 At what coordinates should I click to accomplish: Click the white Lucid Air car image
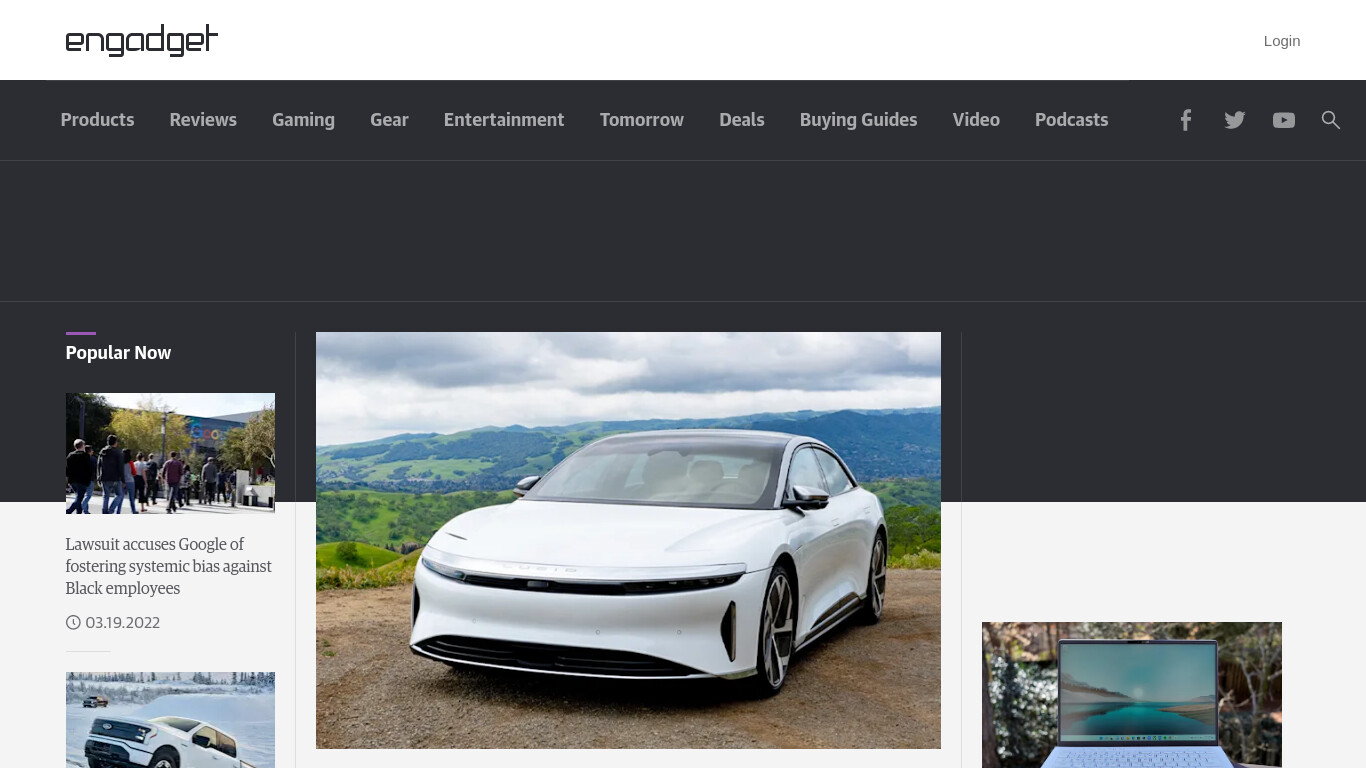(628, 540)
